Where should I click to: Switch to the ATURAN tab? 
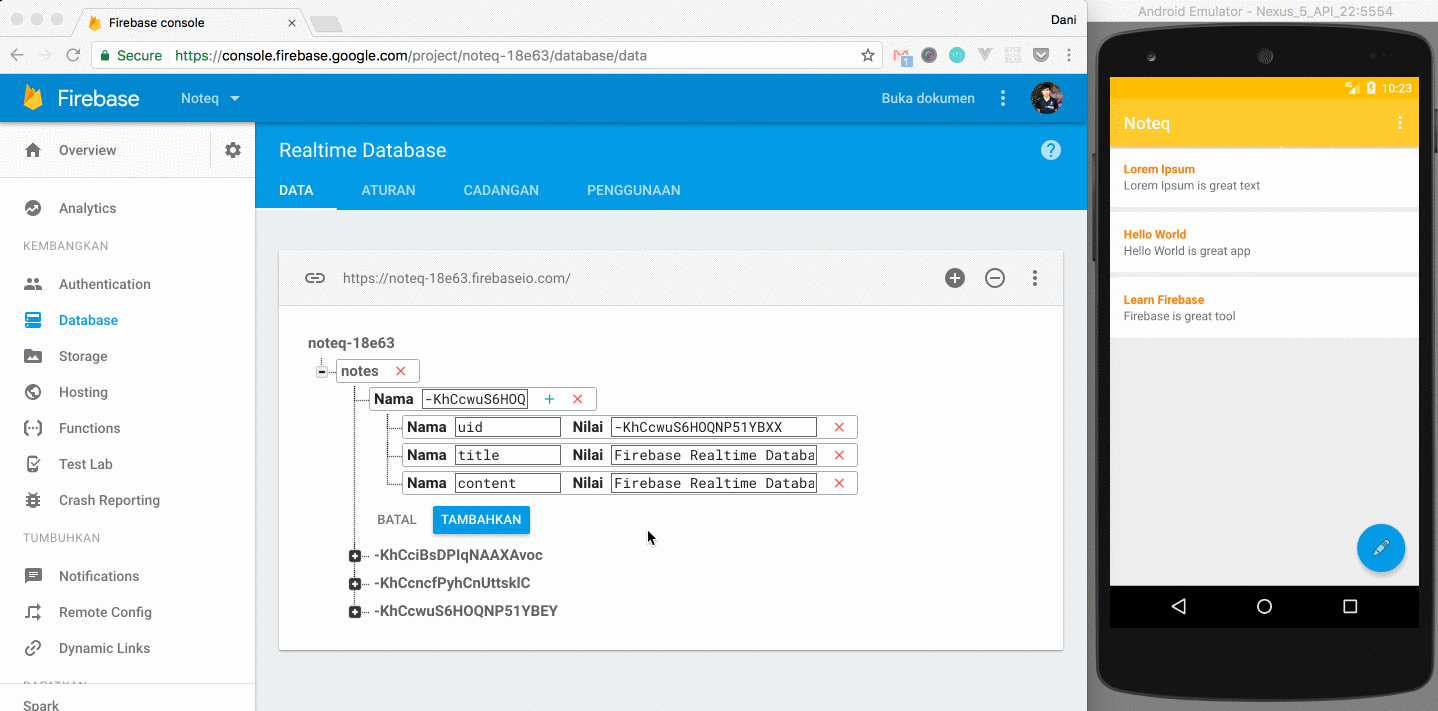(388, 190)
